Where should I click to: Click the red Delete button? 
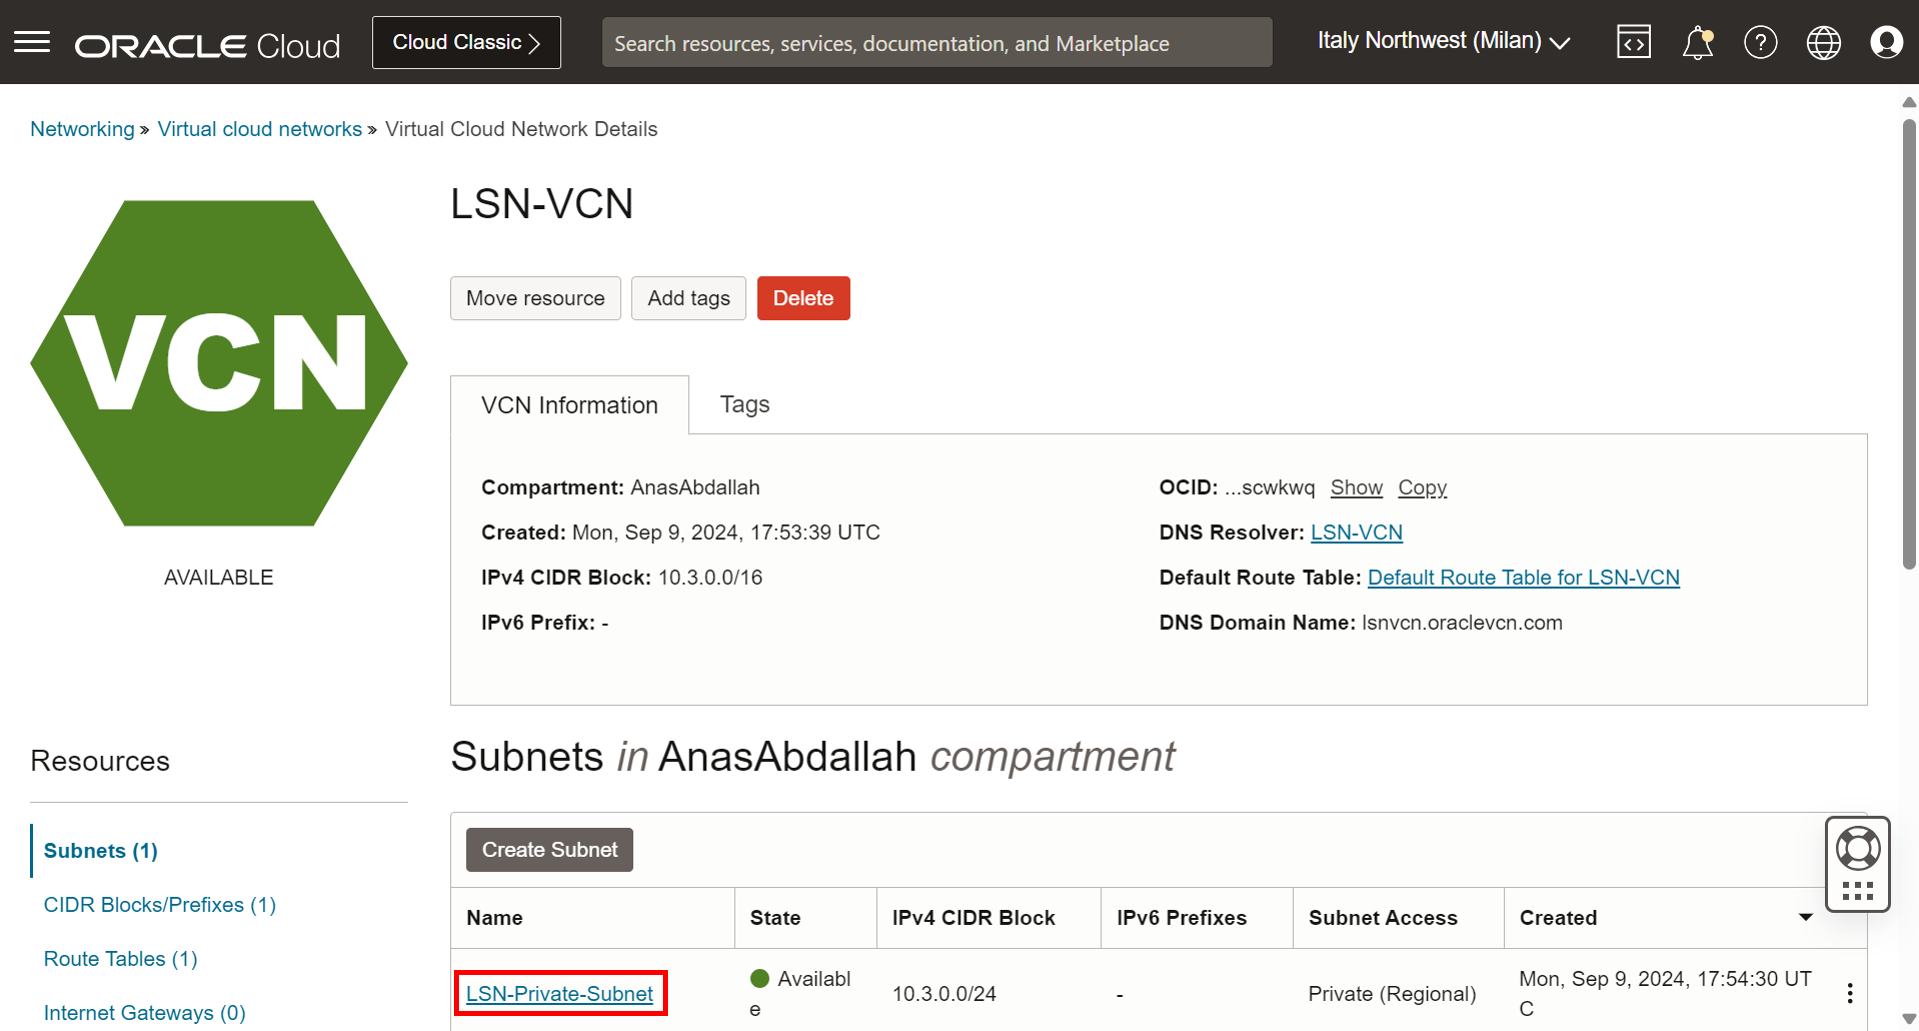click(x=803, y=298)
